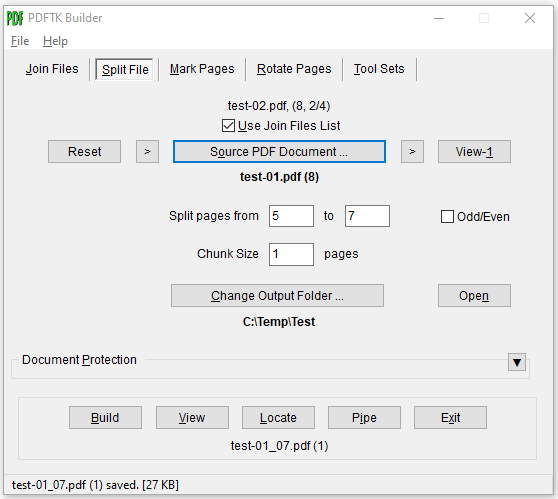Viewport: 558px width, 499px height.
Task: Switch to the Mark Pages tab
Action: coord(202,69)
